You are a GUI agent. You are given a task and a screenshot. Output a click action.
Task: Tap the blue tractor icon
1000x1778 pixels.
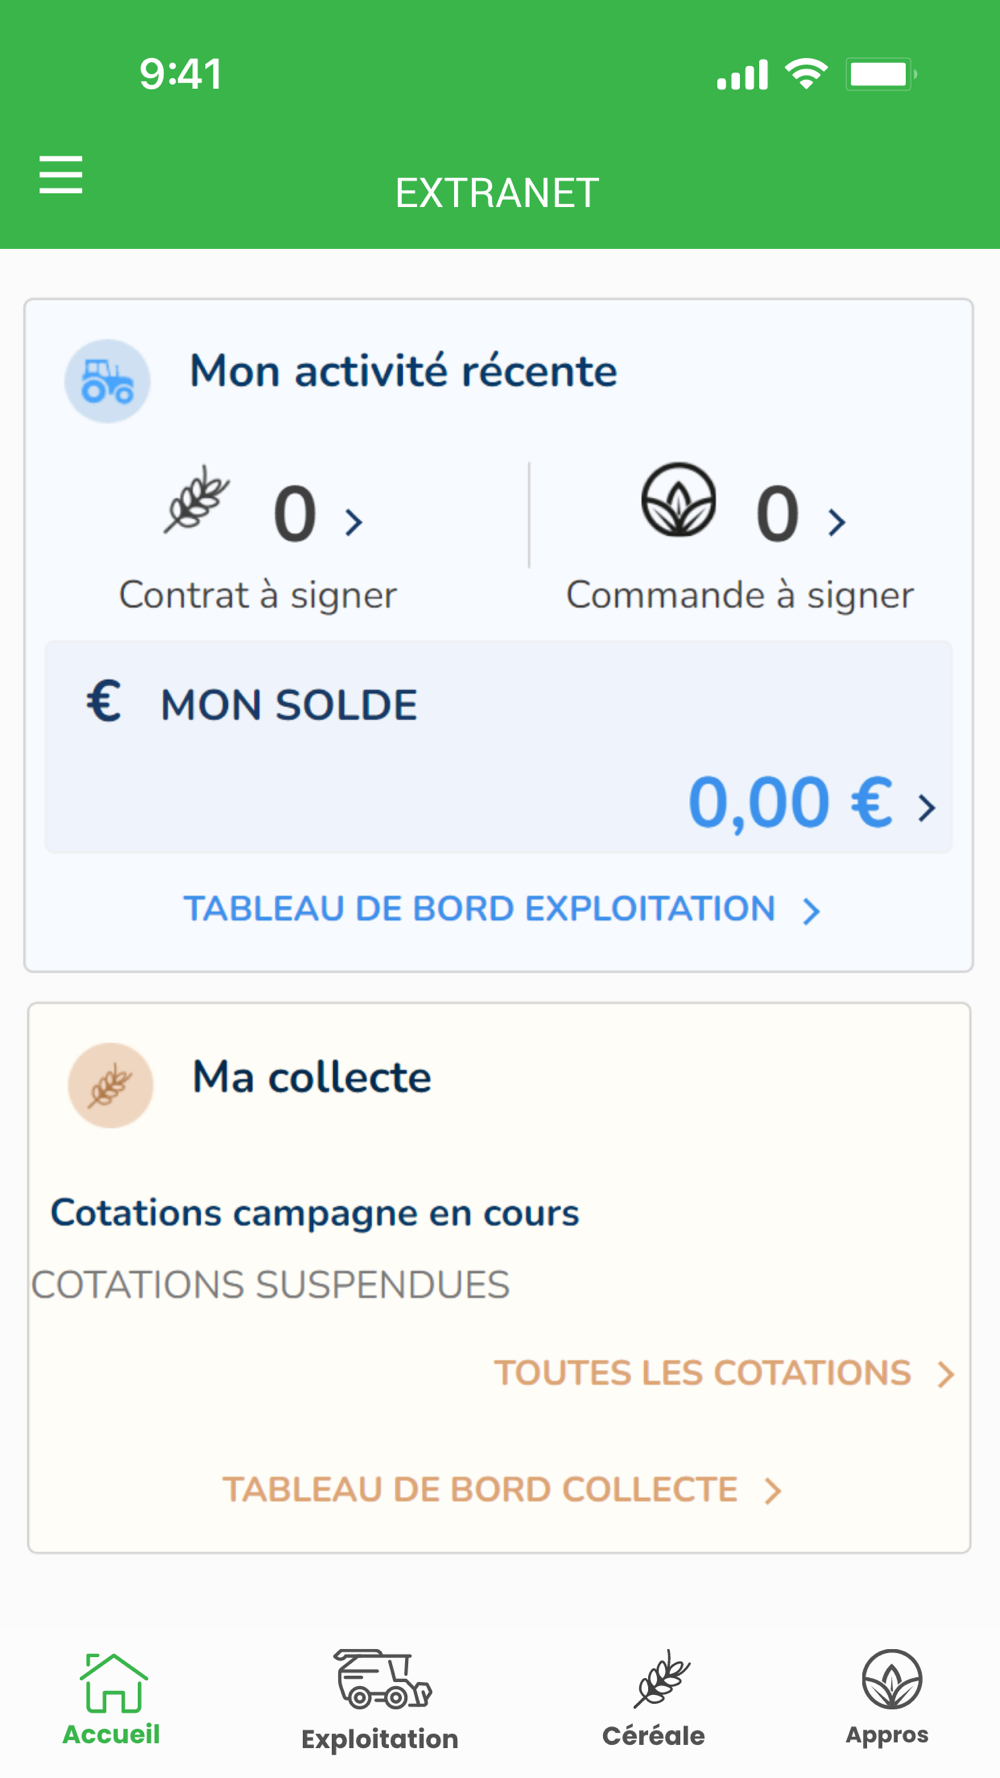point(108,381)
